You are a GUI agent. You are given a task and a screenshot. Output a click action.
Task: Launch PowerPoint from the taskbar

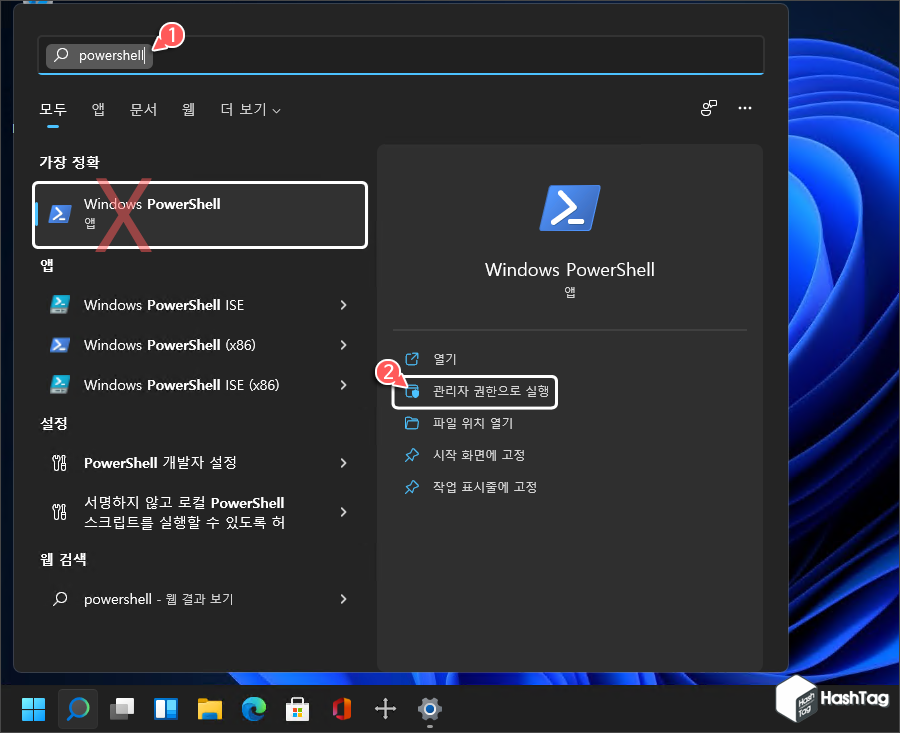[341, 709]
